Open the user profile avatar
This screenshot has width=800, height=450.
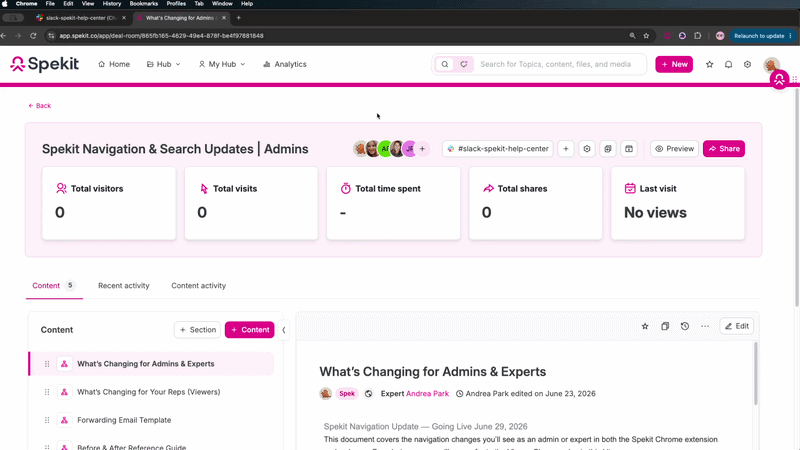(771, 64)
